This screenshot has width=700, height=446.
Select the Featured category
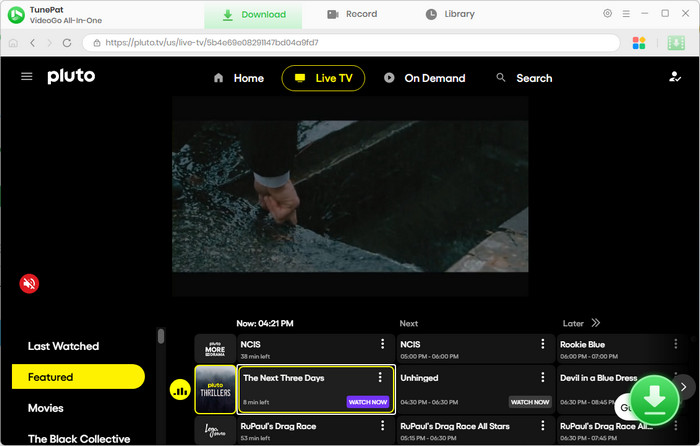click(79, 377)
